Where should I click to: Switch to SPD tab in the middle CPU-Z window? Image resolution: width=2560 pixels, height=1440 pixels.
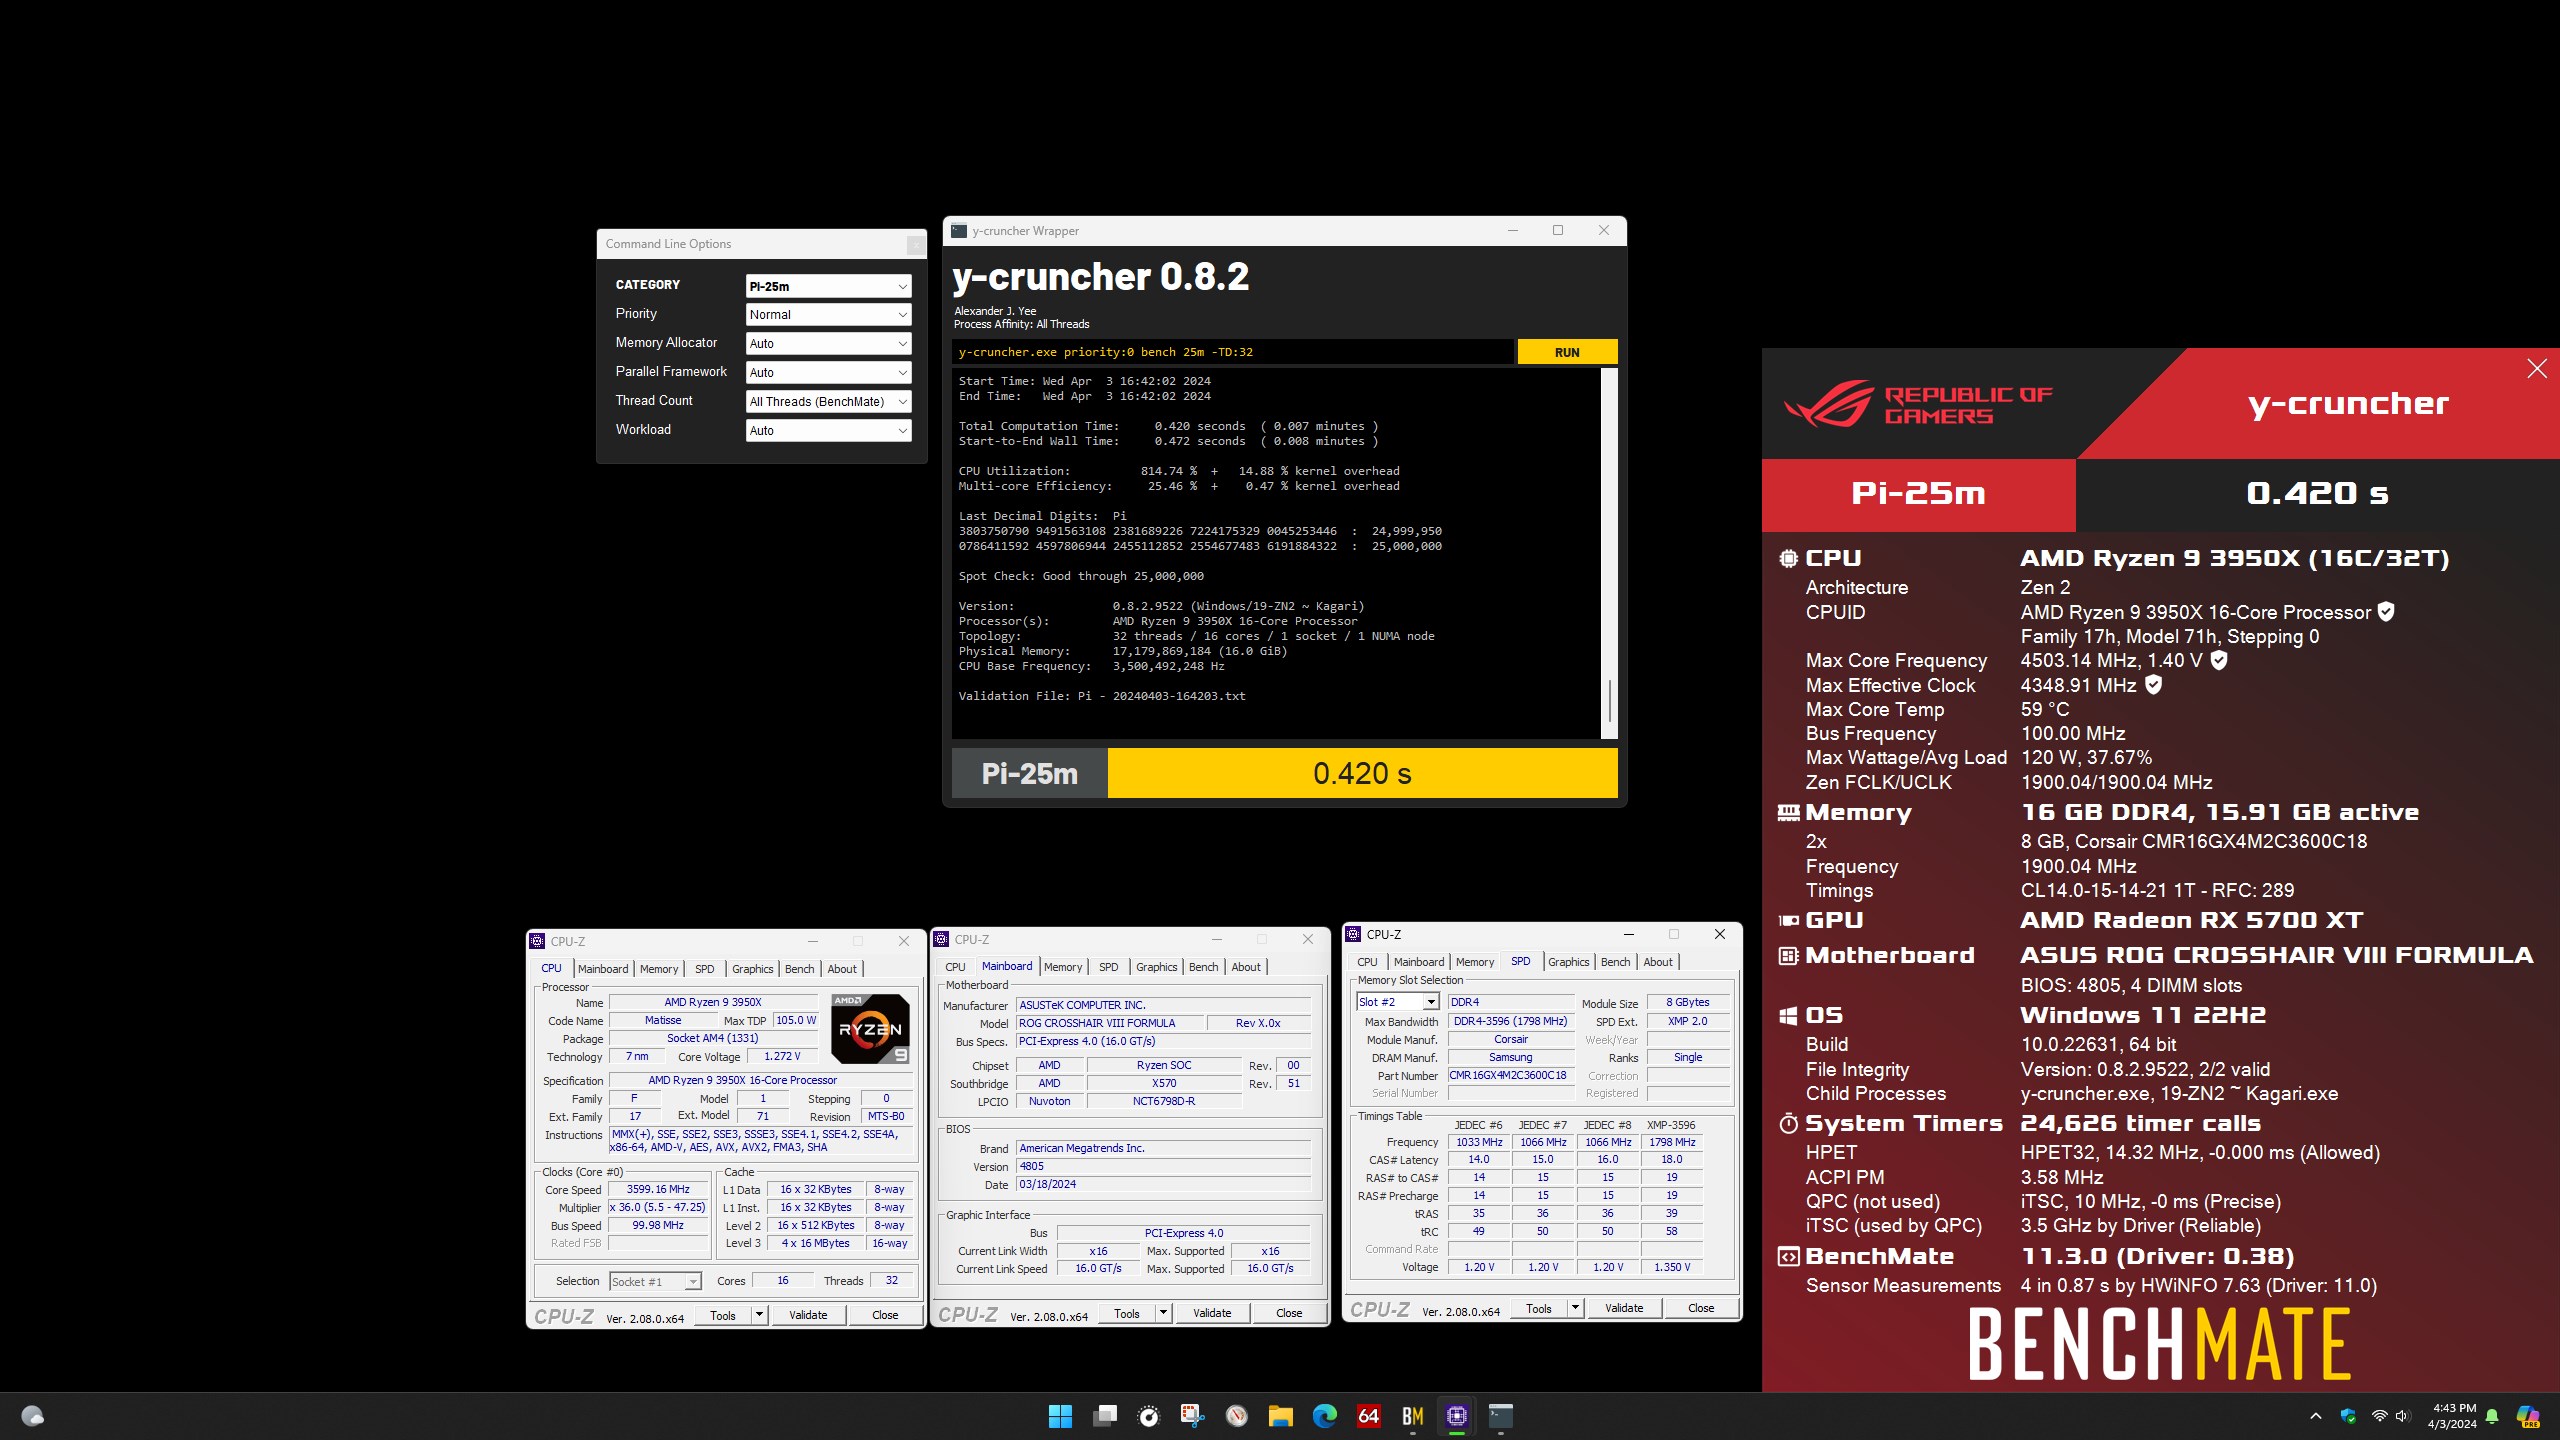point(1108,967)
